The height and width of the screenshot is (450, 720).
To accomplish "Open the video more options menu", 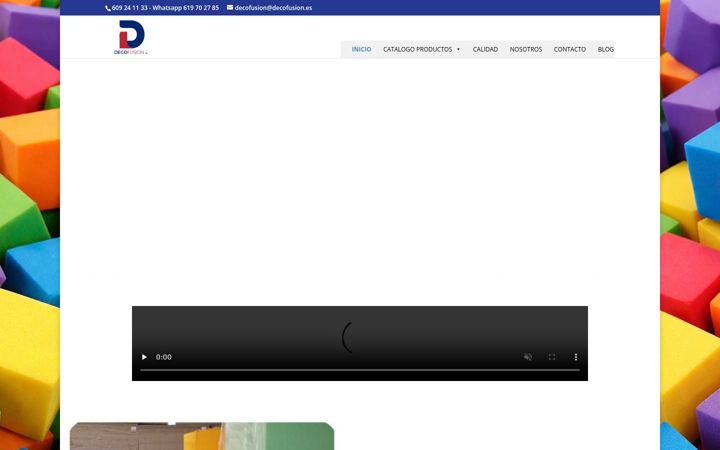I will click(x=576, y=357).
